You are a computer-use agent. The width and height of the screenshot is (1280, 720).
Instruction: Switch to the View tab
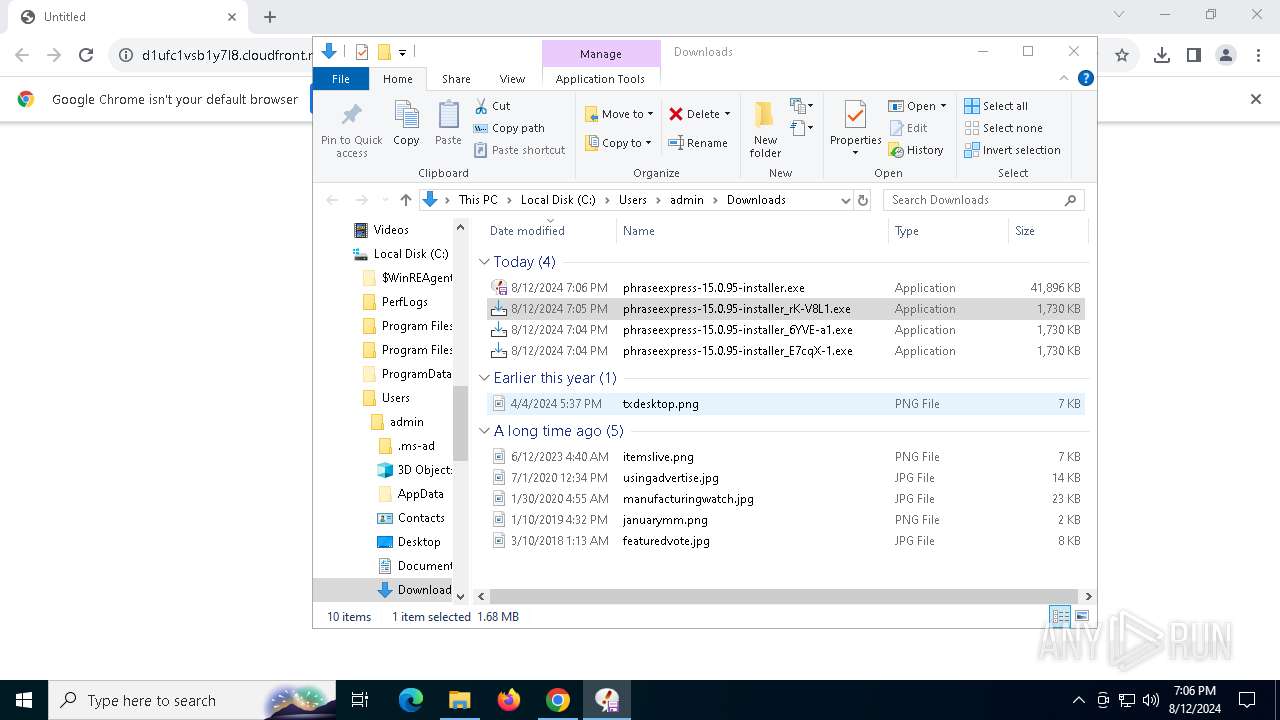pyautogui.click(x=512, y=79)
